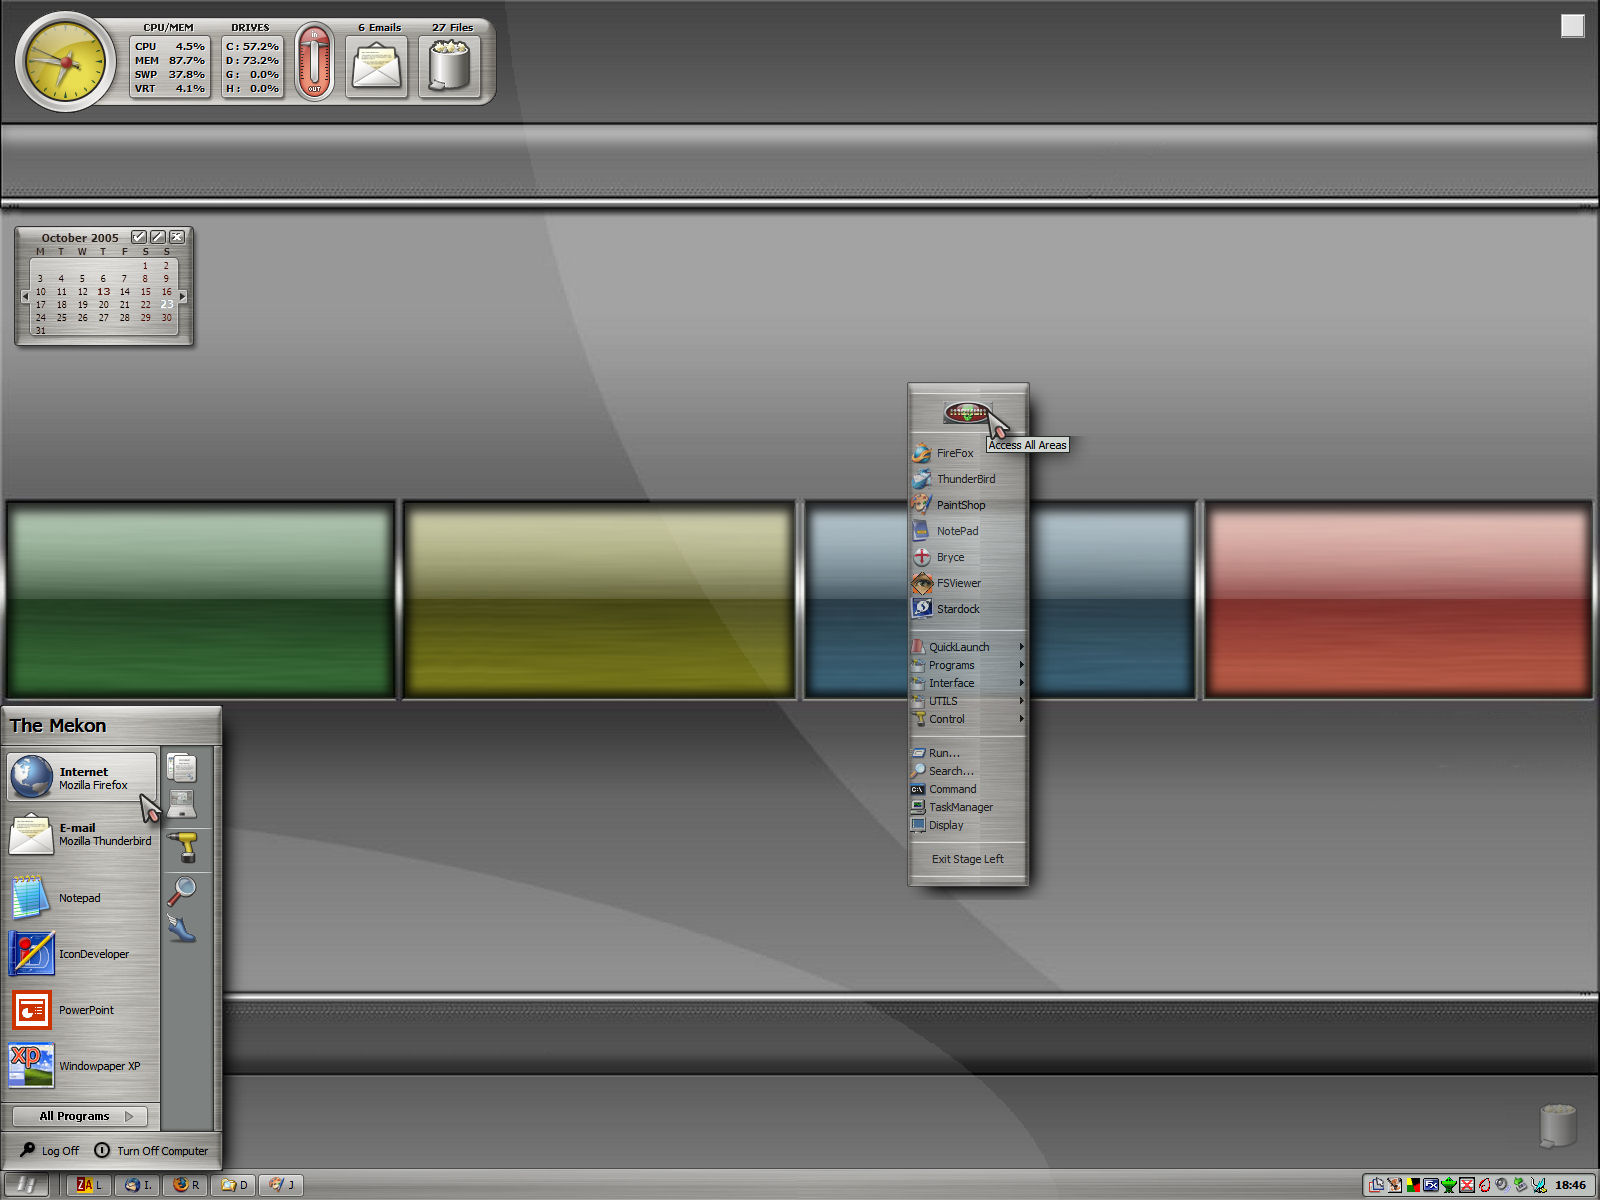1600x1200 pixels.
Task: Click the recycle bin desktop icon
Action: [x=1558, y=1125]
